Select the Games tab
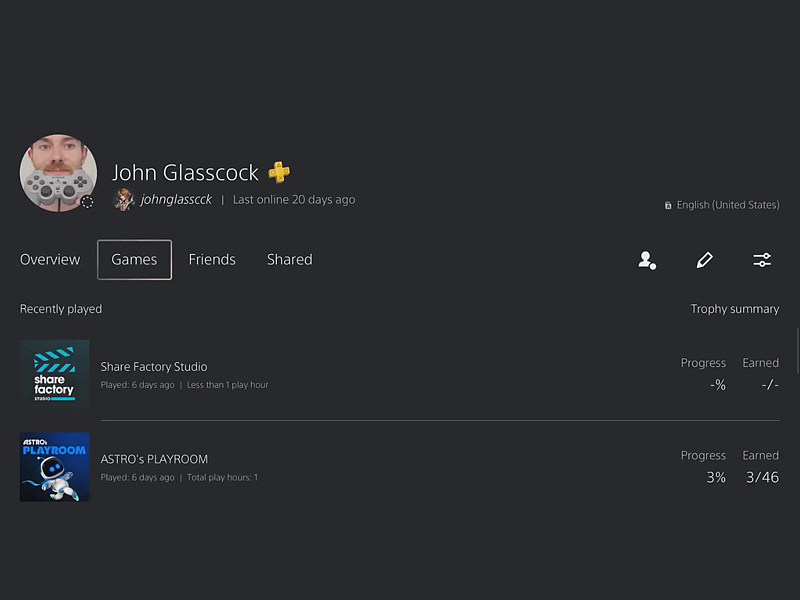 click(134, 260)
